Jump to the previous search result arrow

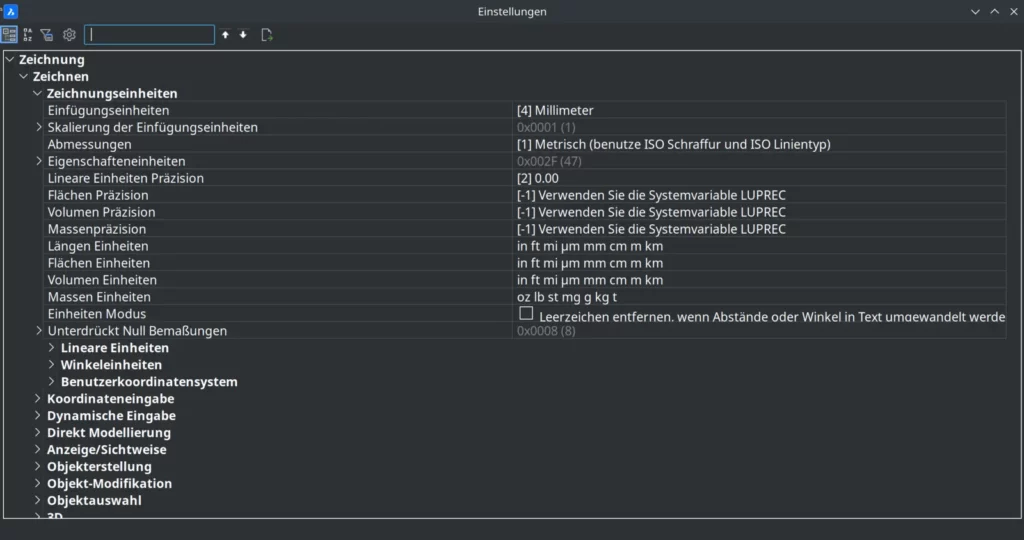click(x=225, y=35)
